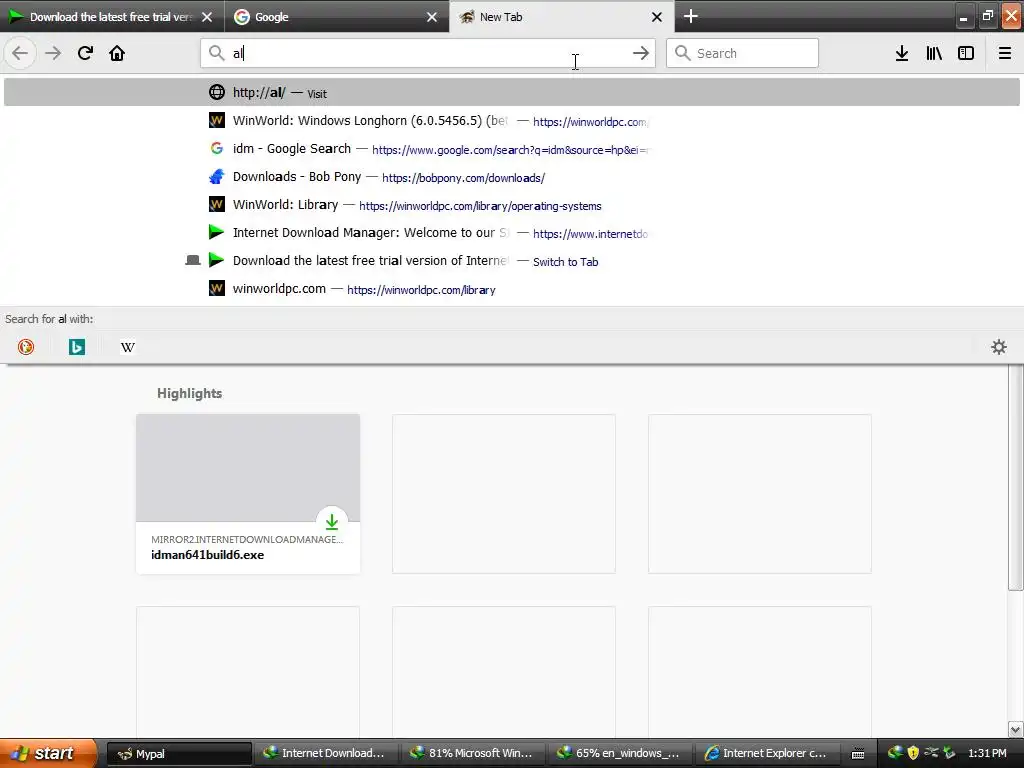Click in the address bar field
The height and width of the screenshot is (768, 1024).
[x=428, y=53]
